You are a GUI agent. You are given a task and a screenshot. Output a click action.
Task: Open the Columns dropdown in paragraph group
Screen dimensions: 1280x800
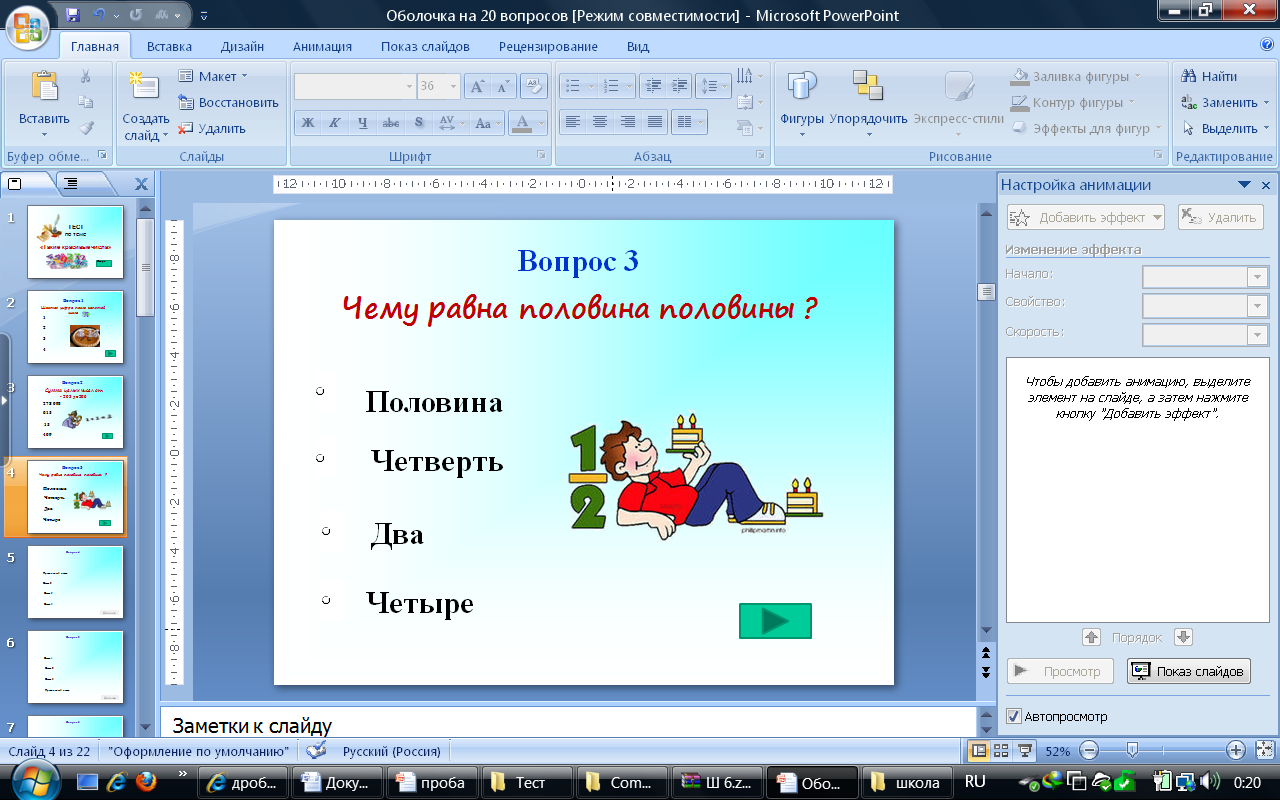pyautogui.click(x=689, y=122)
